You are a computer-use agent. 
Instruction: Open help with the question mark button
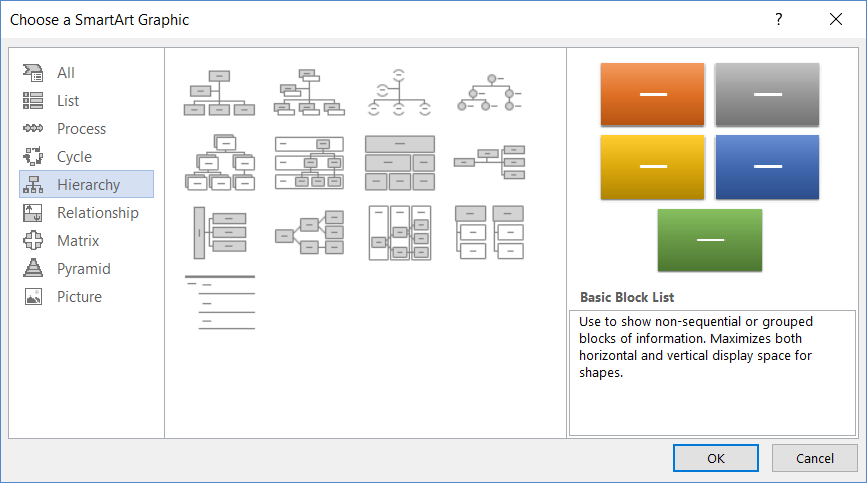coord(779,20)
